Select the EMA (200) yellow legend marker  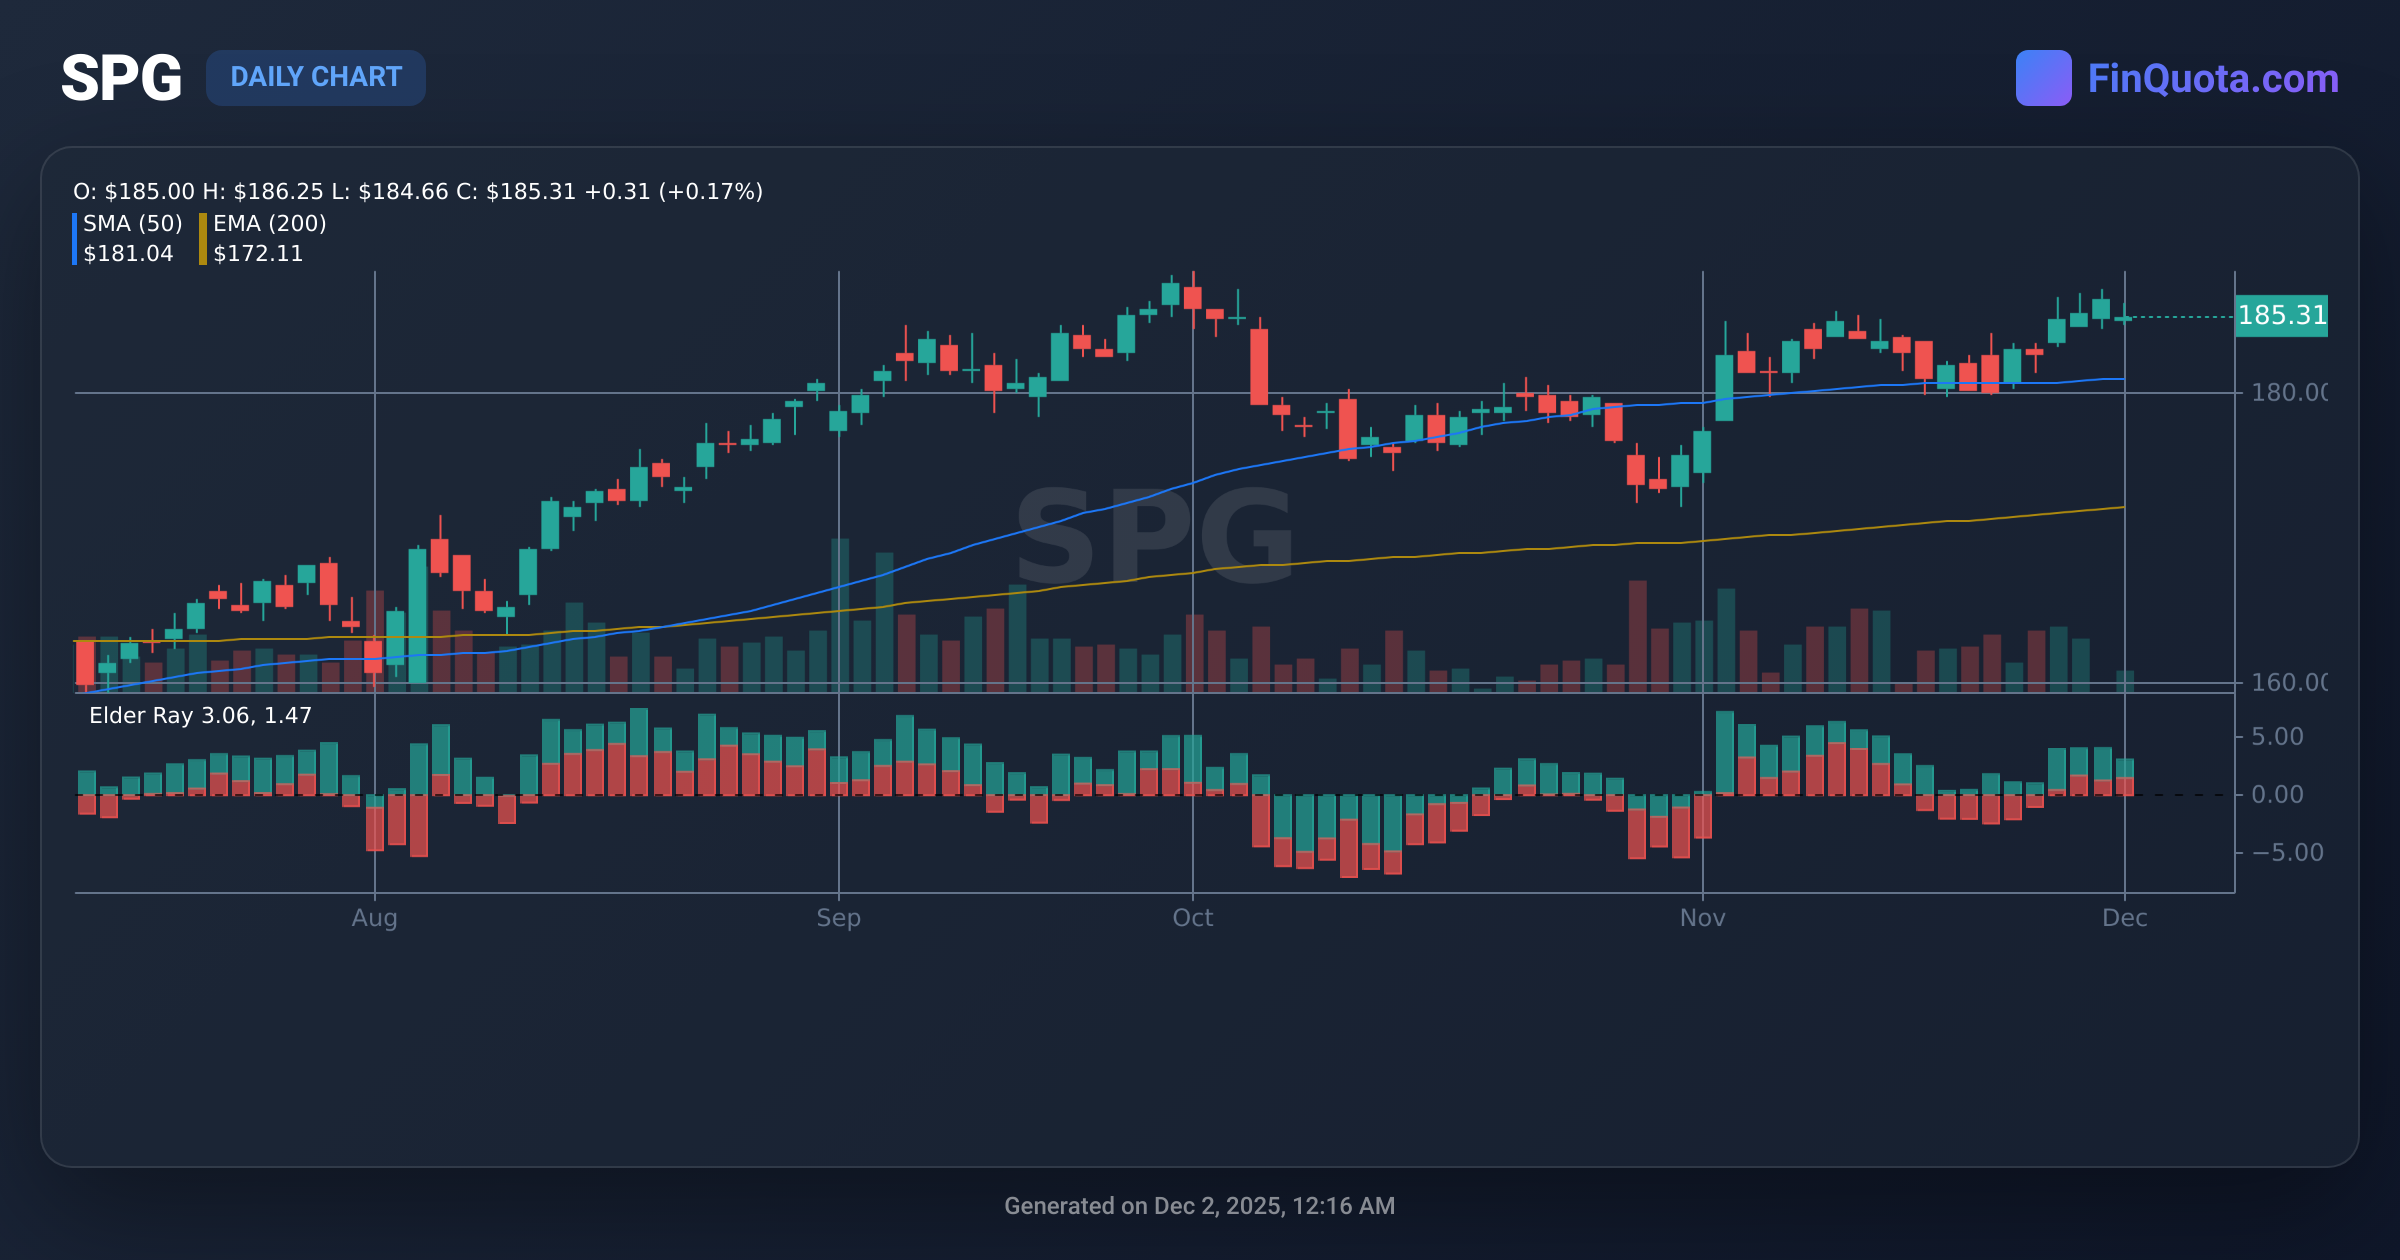[201, 238]
